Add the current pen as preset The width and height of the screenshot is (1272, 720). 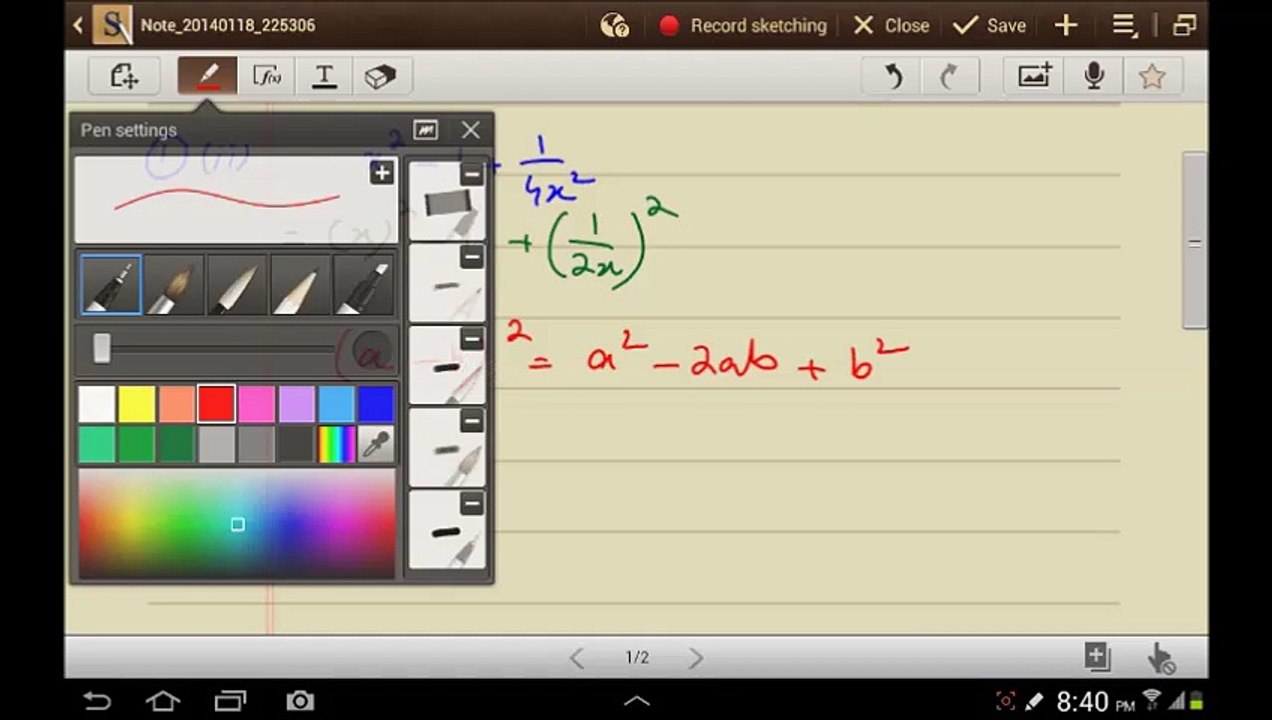pos(381,173)
